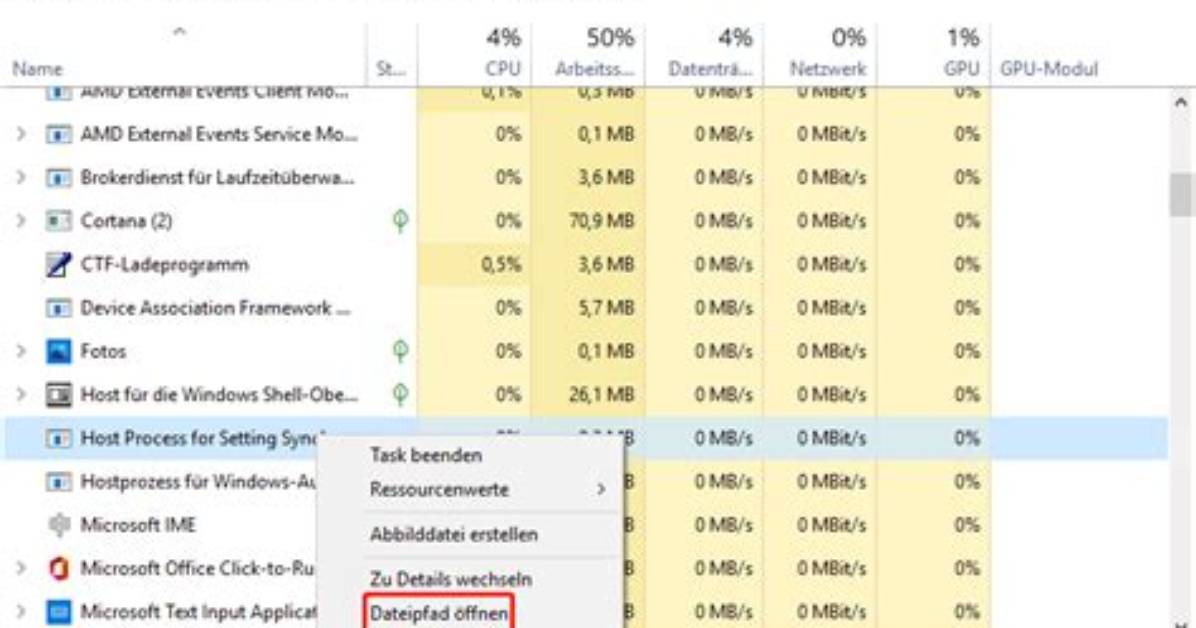Choose Task beenden from context menu
Viewport: 1196px width, 628px height.
pyautogui.click(x=426, y=455)
